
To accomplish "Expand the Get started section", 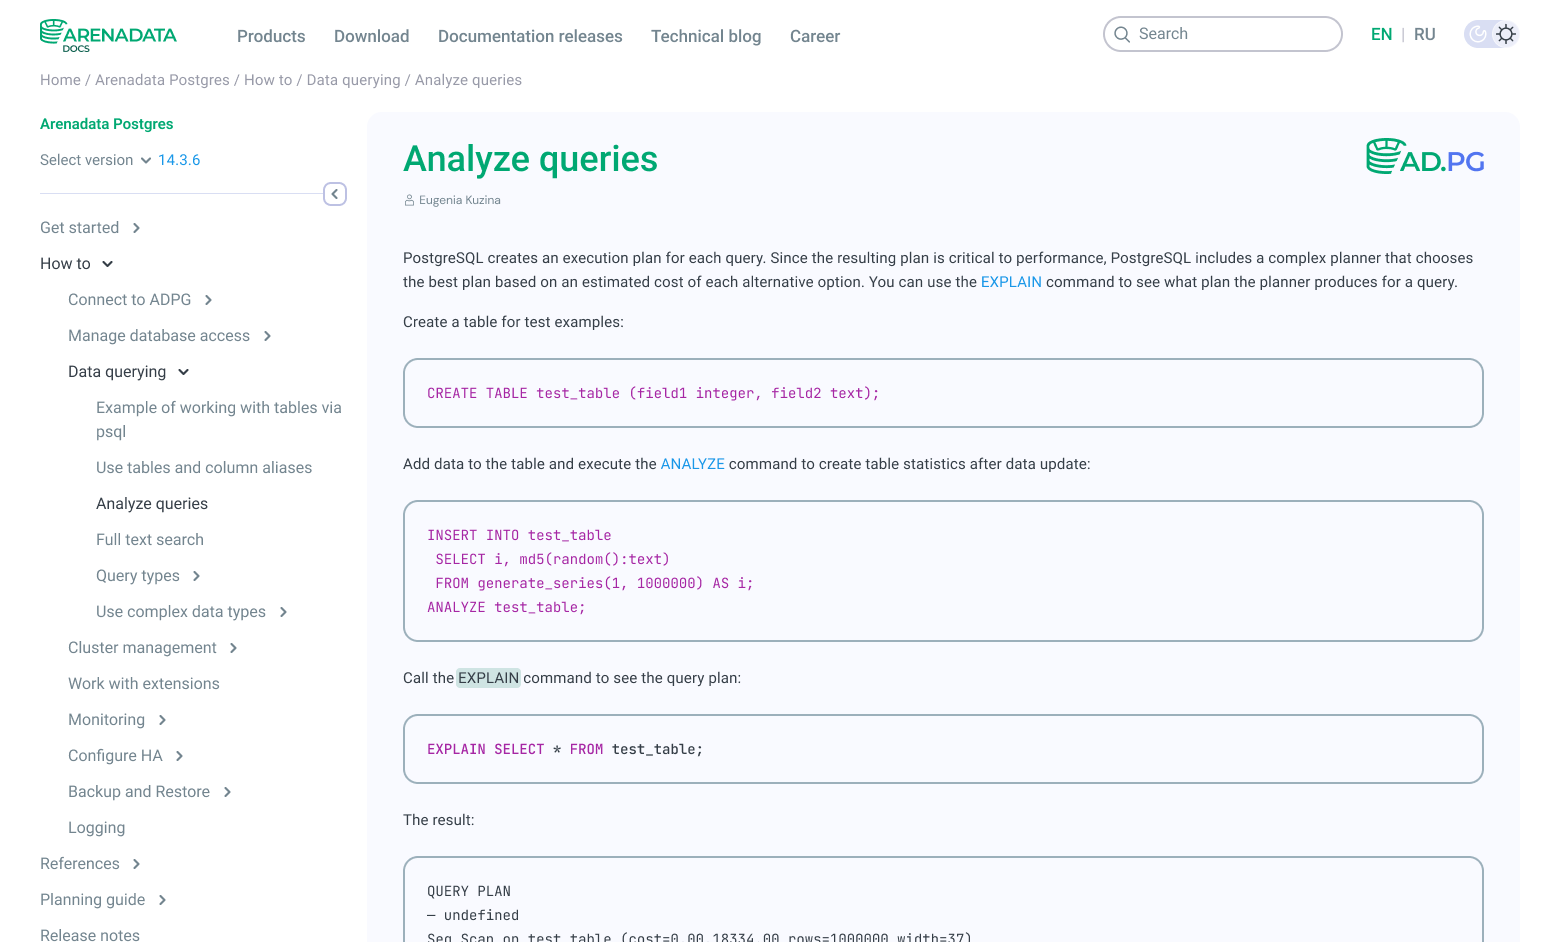I will (136, 228).
